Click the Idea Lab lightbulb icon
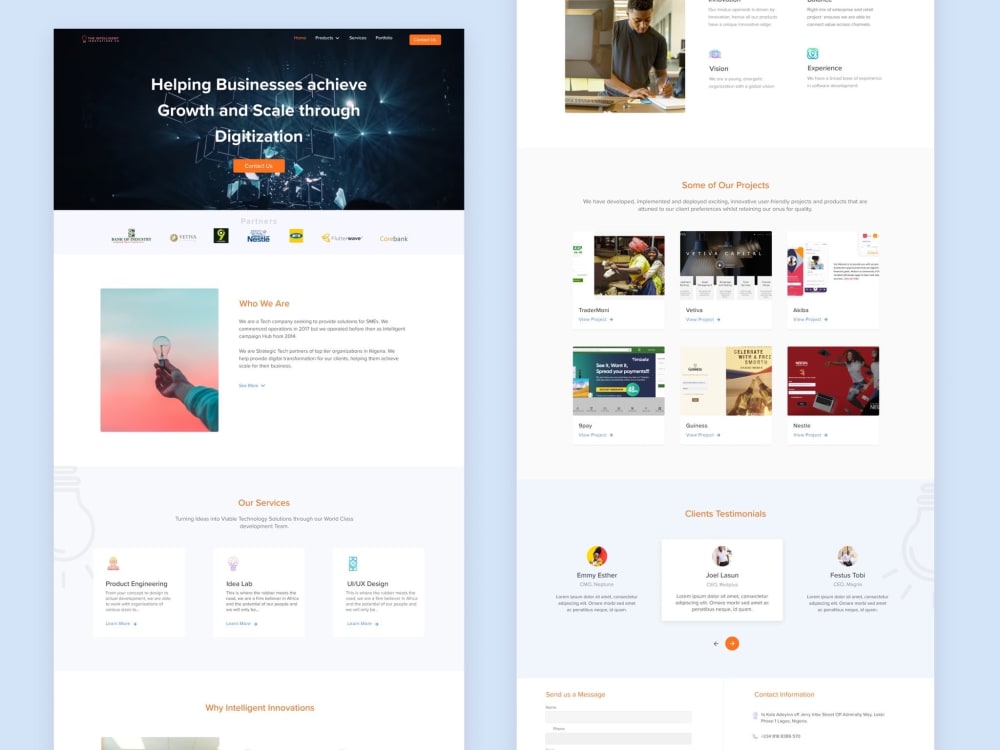 click(233, 563)
